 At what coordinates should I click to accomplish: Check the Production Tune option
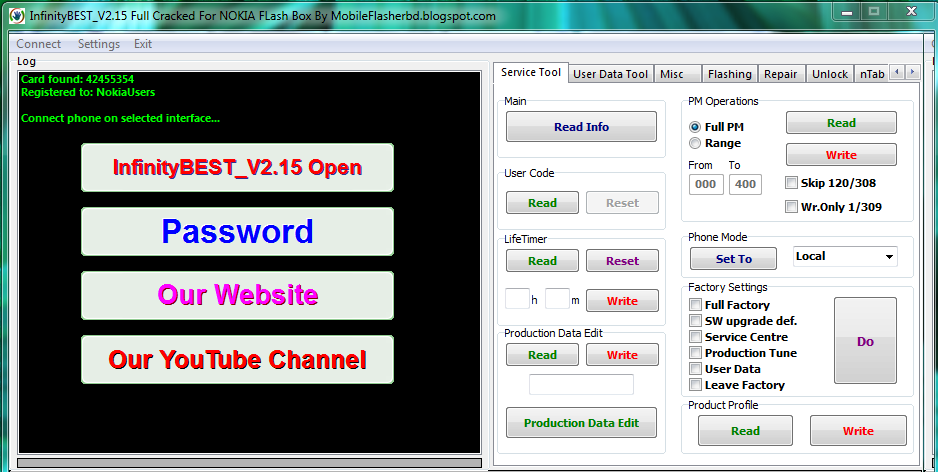[x=695, y=353]
